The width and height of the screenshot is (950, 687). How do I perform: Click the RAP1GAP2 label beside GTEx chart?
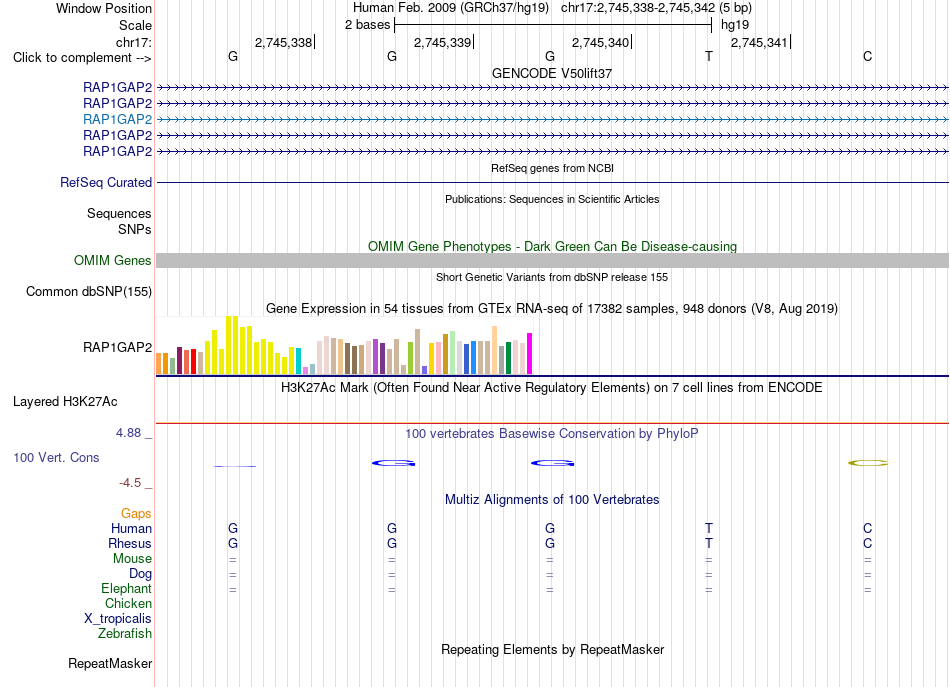coord(118,347)
